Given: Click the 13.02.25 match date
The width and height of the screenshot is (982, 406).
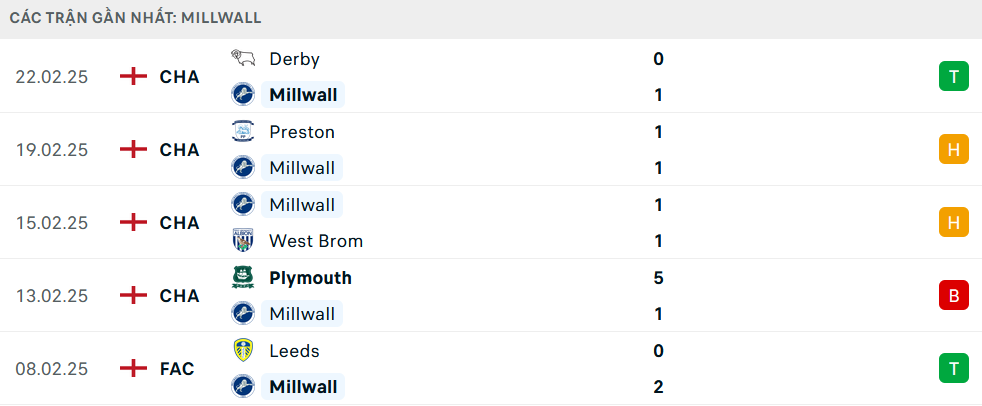Looking at the screenshot, I should pos(52,296).
